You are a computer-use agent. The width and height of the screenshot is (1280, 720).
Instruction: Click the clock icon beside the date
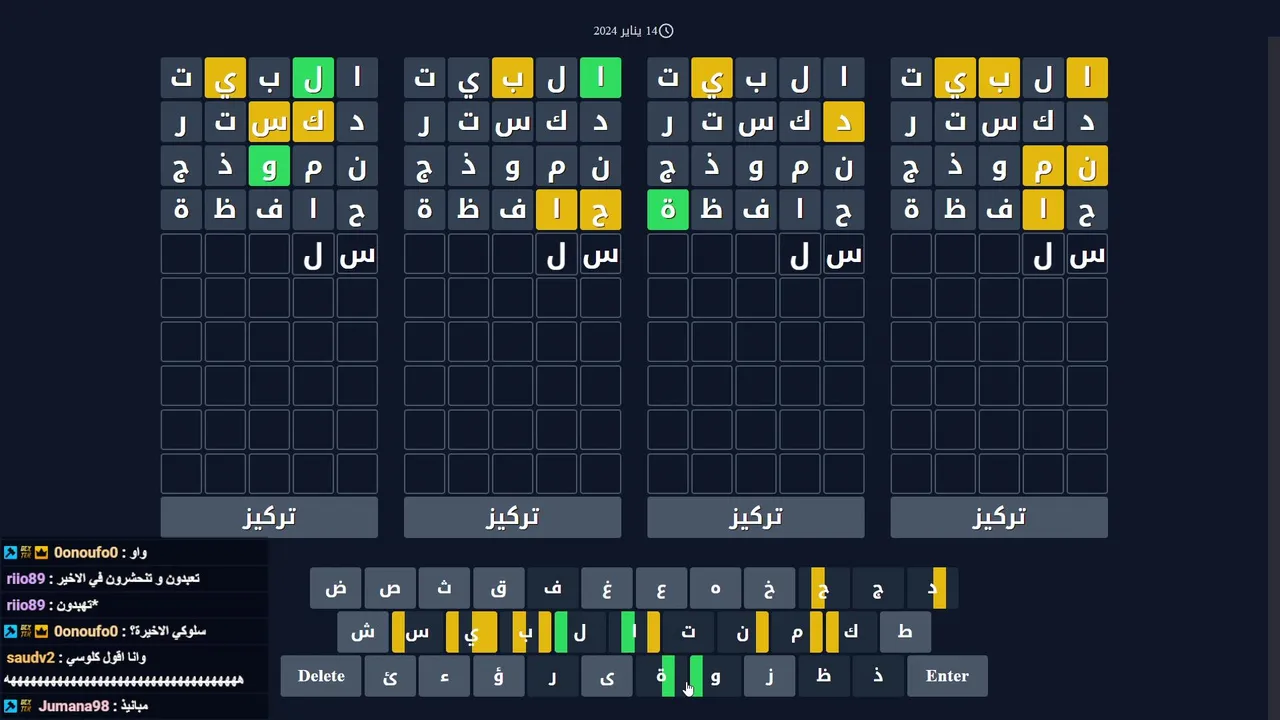(x=666, y=31)
